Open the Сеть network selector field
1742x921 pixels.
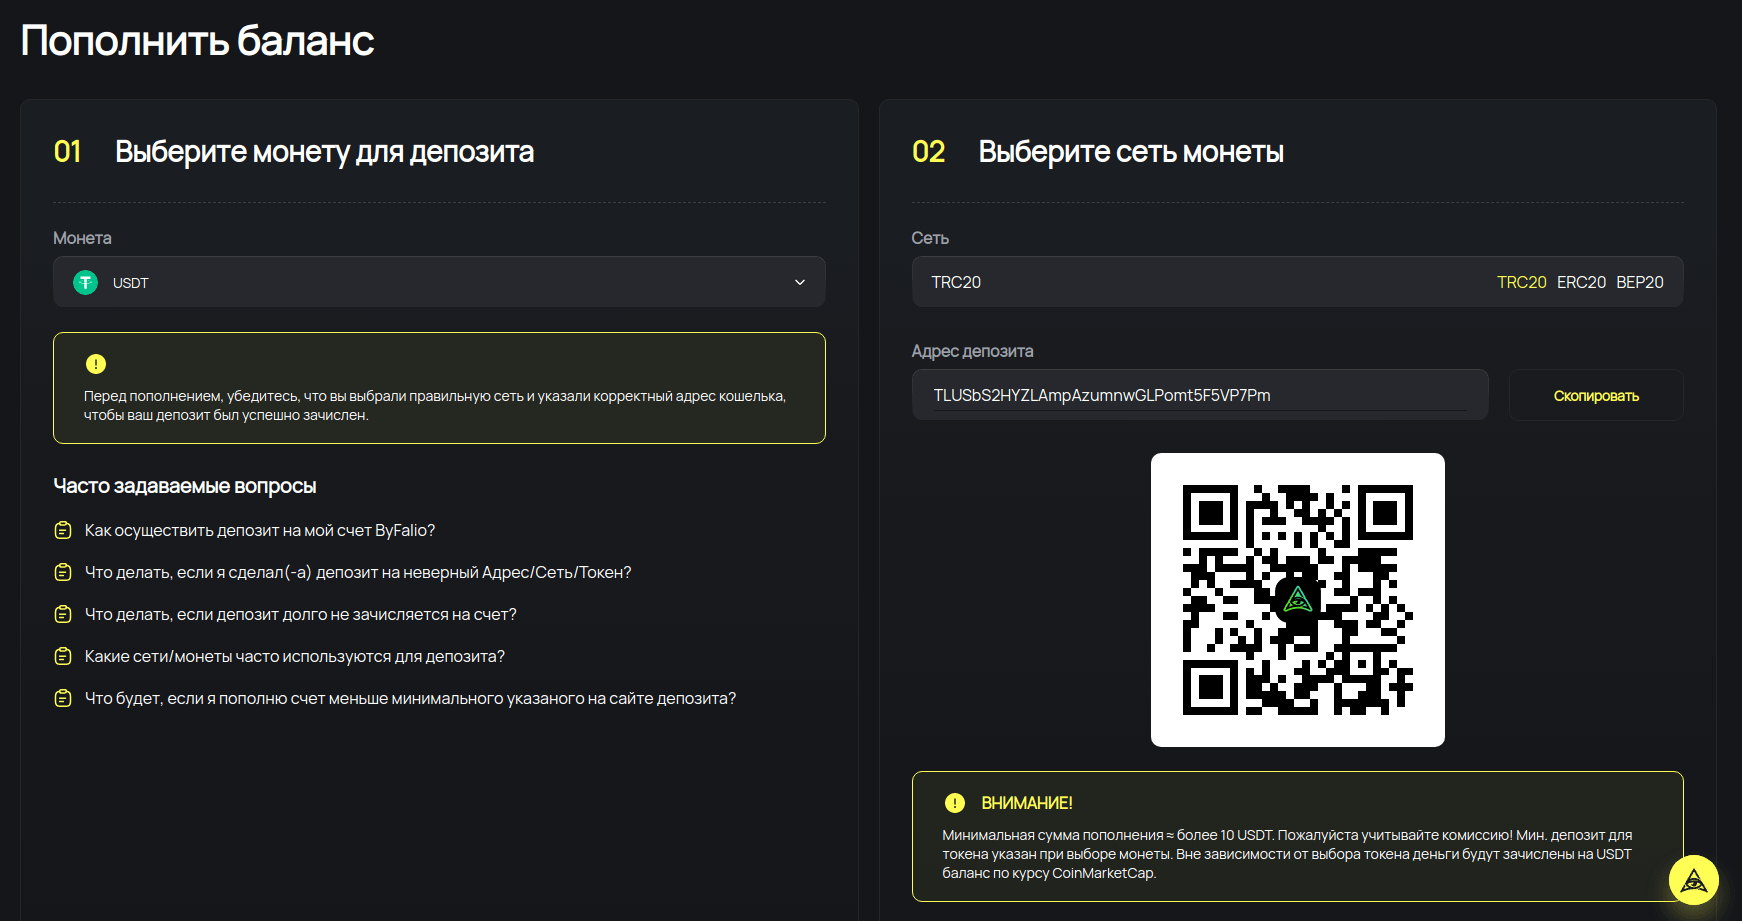1200,282
